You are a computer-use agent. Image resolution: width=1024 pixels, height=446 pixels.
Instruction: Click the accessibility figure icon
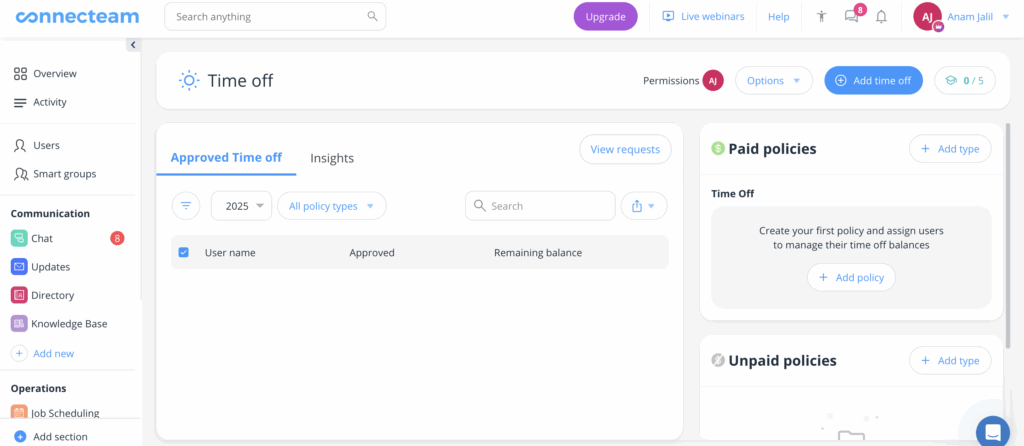[822, 17]
